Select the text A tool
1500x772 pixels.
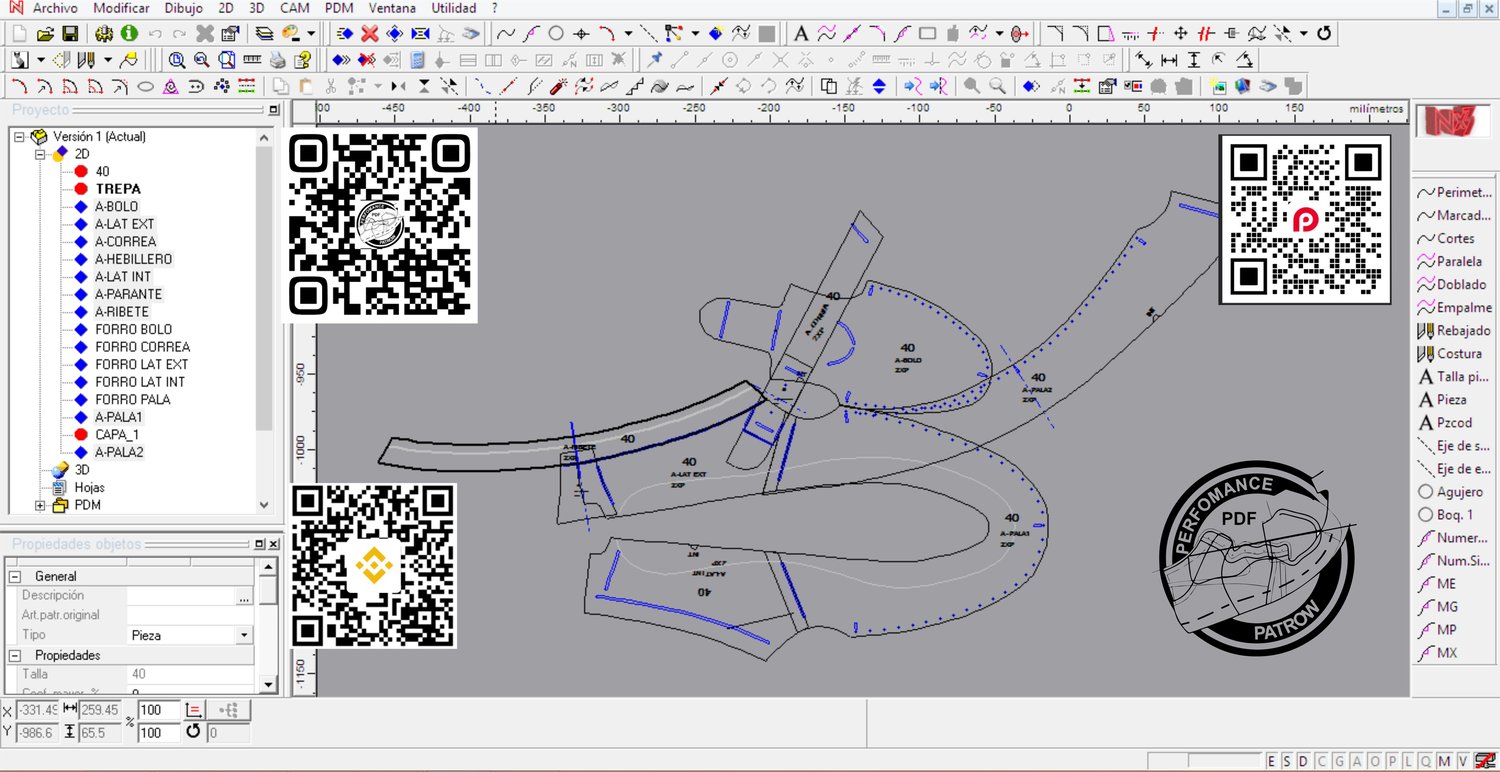pos(801,34)
